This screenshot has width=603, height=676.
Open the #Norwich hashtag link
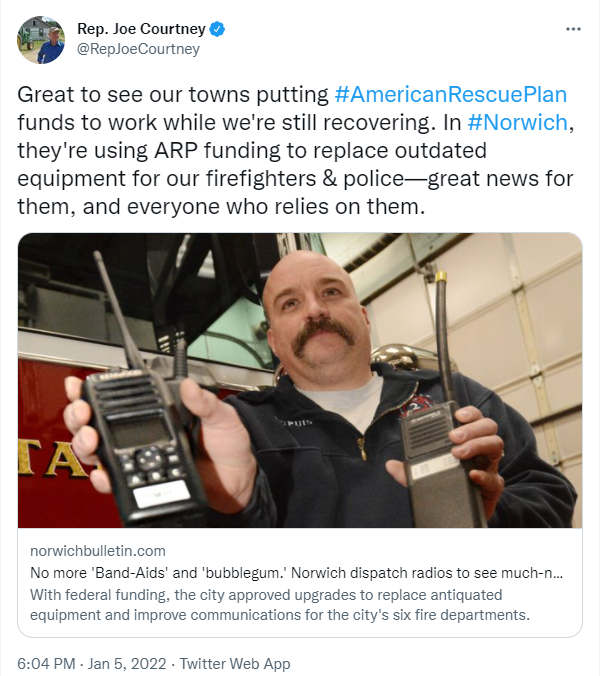518,122
